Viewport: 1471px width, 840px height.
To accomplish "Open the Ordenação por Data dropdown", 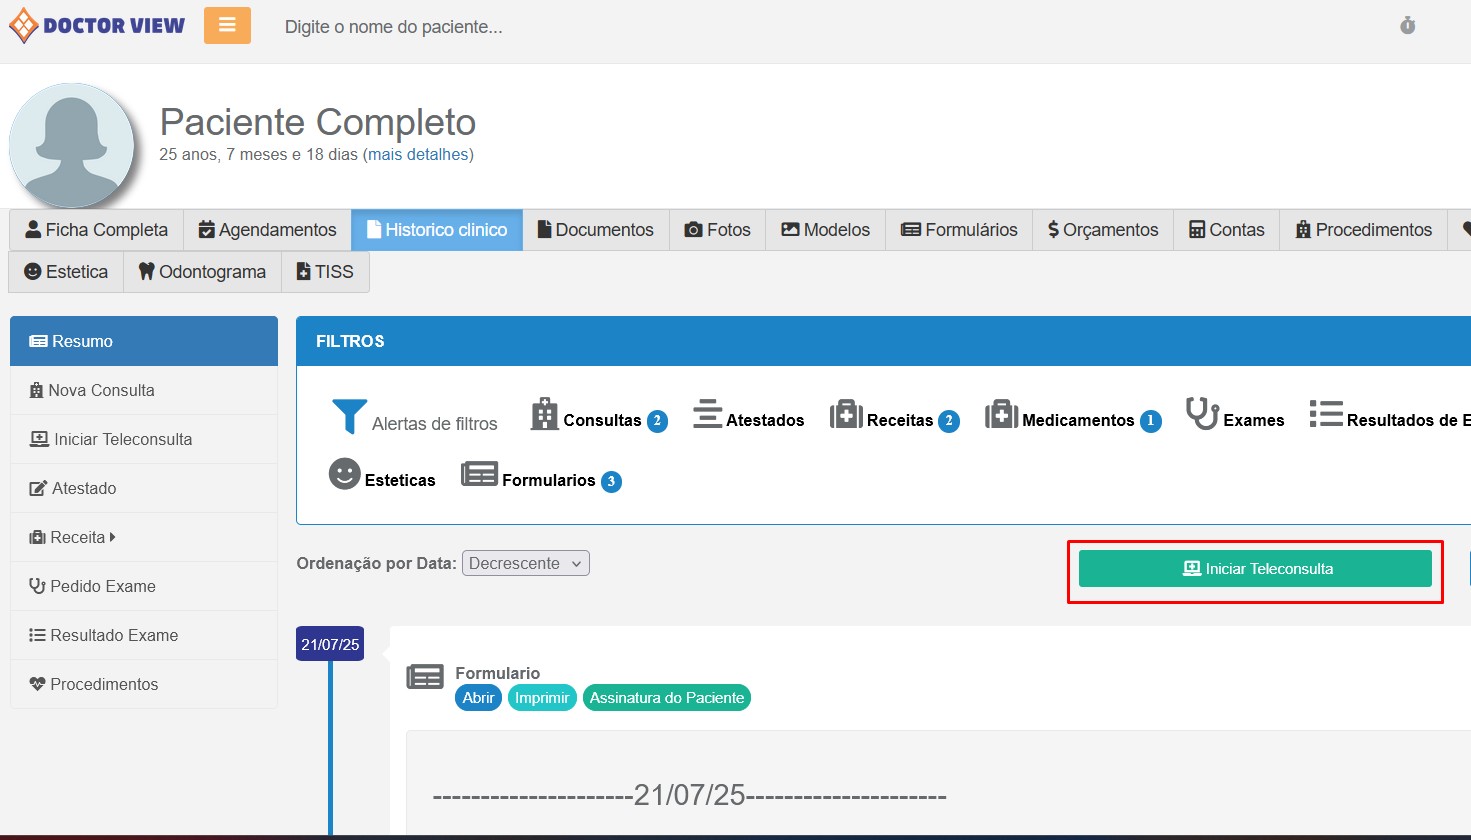I will click(x=525, y=563).
